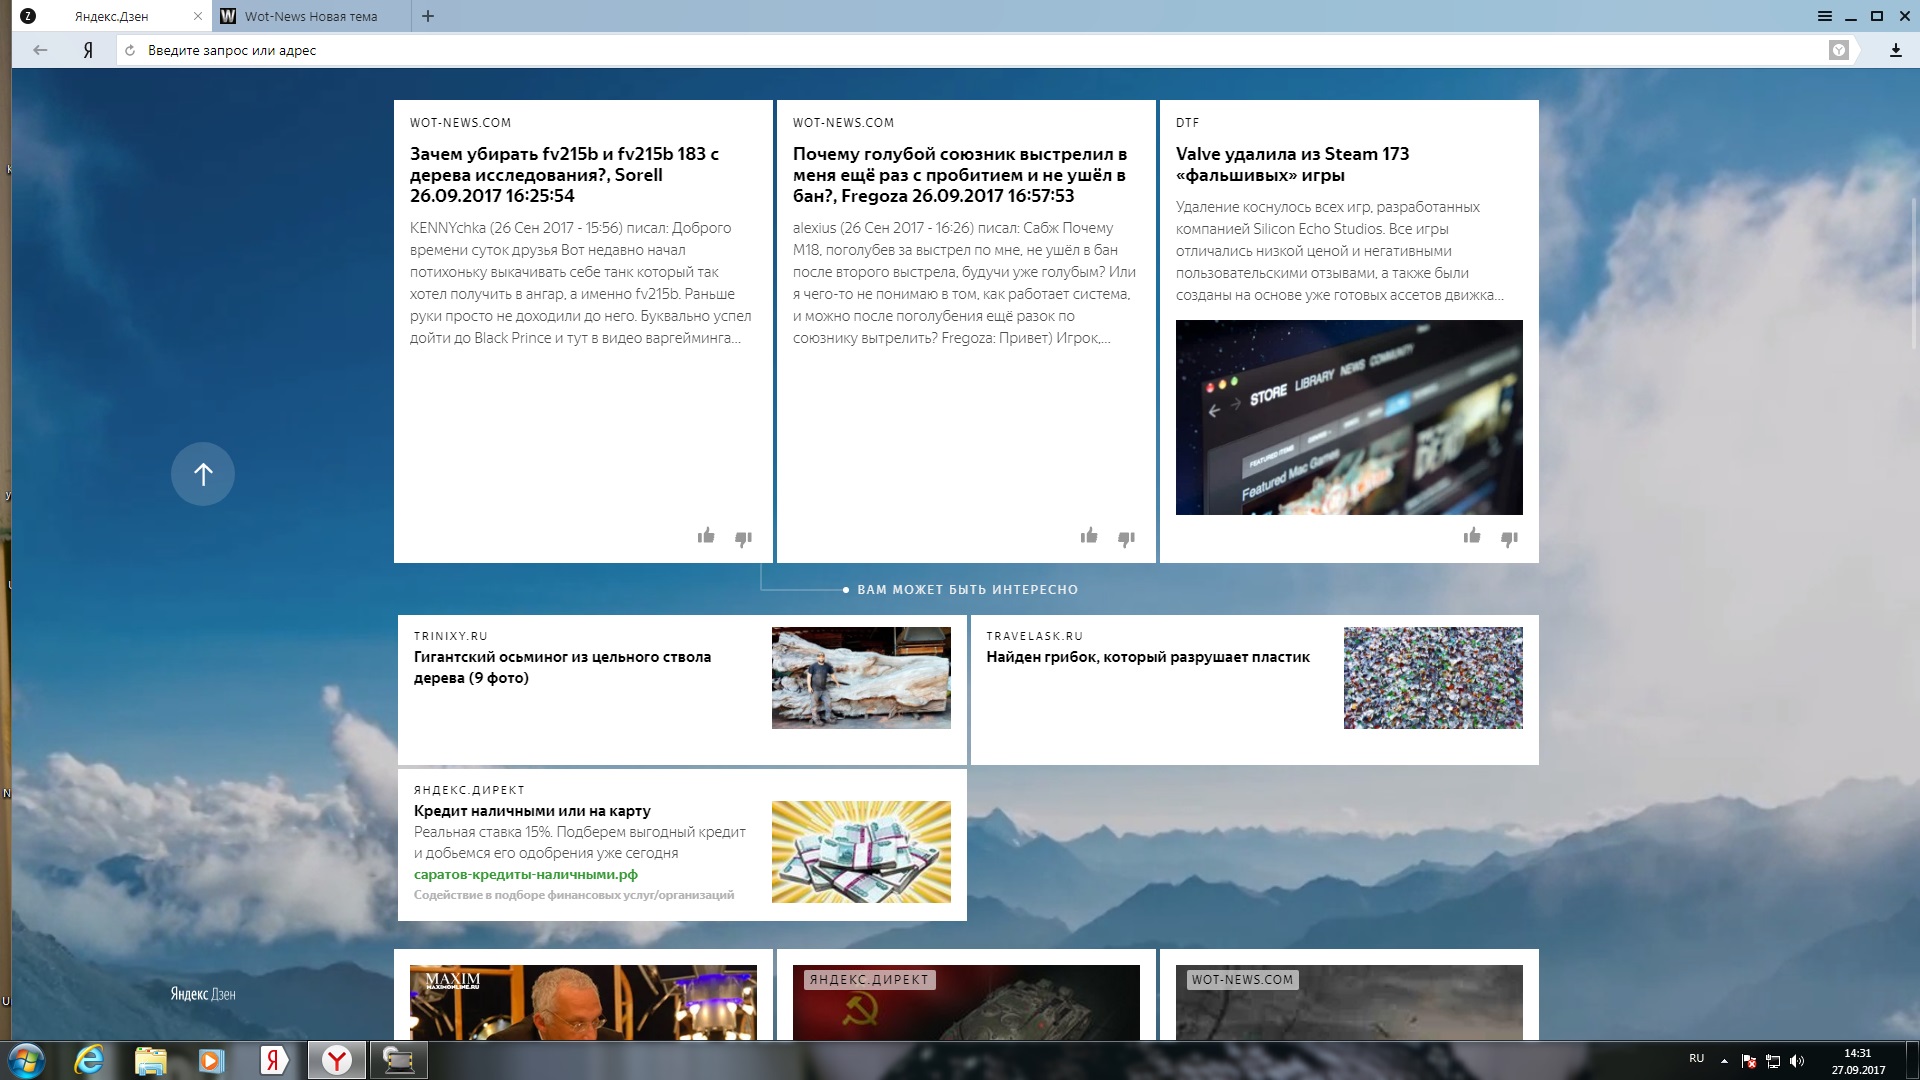Open a new tab with plus button
Image resolution: width=1920 pixels, height=1080 pixels.
428,16
